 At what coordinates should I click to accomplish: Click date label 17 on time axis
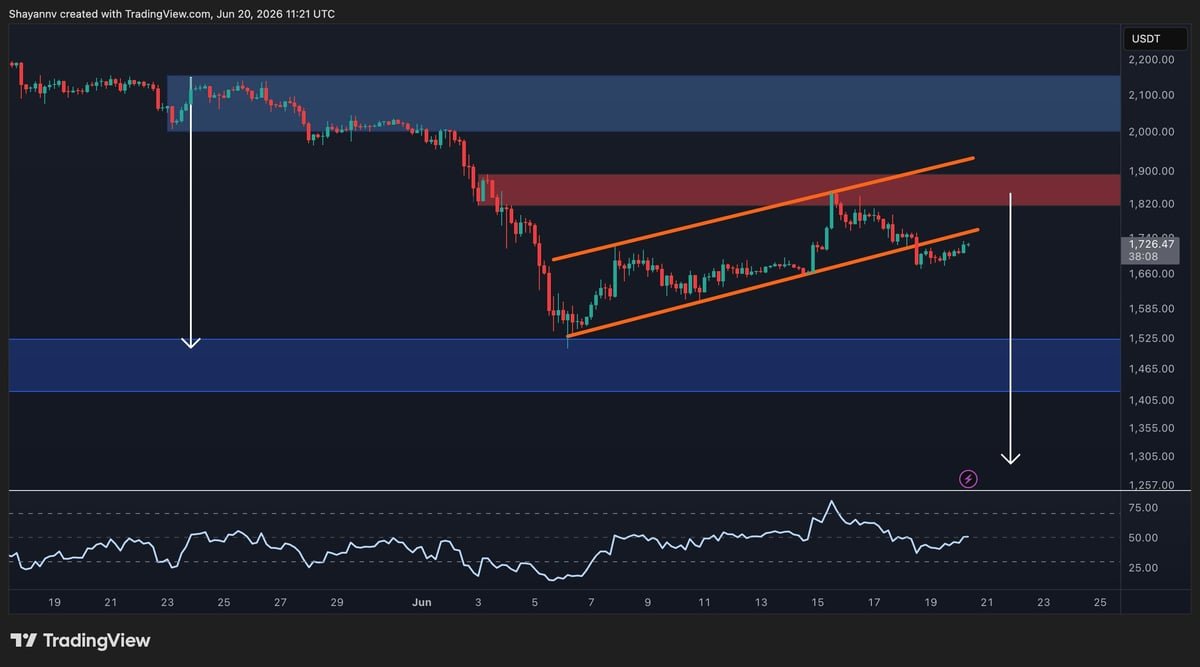[x=874, y=603]
